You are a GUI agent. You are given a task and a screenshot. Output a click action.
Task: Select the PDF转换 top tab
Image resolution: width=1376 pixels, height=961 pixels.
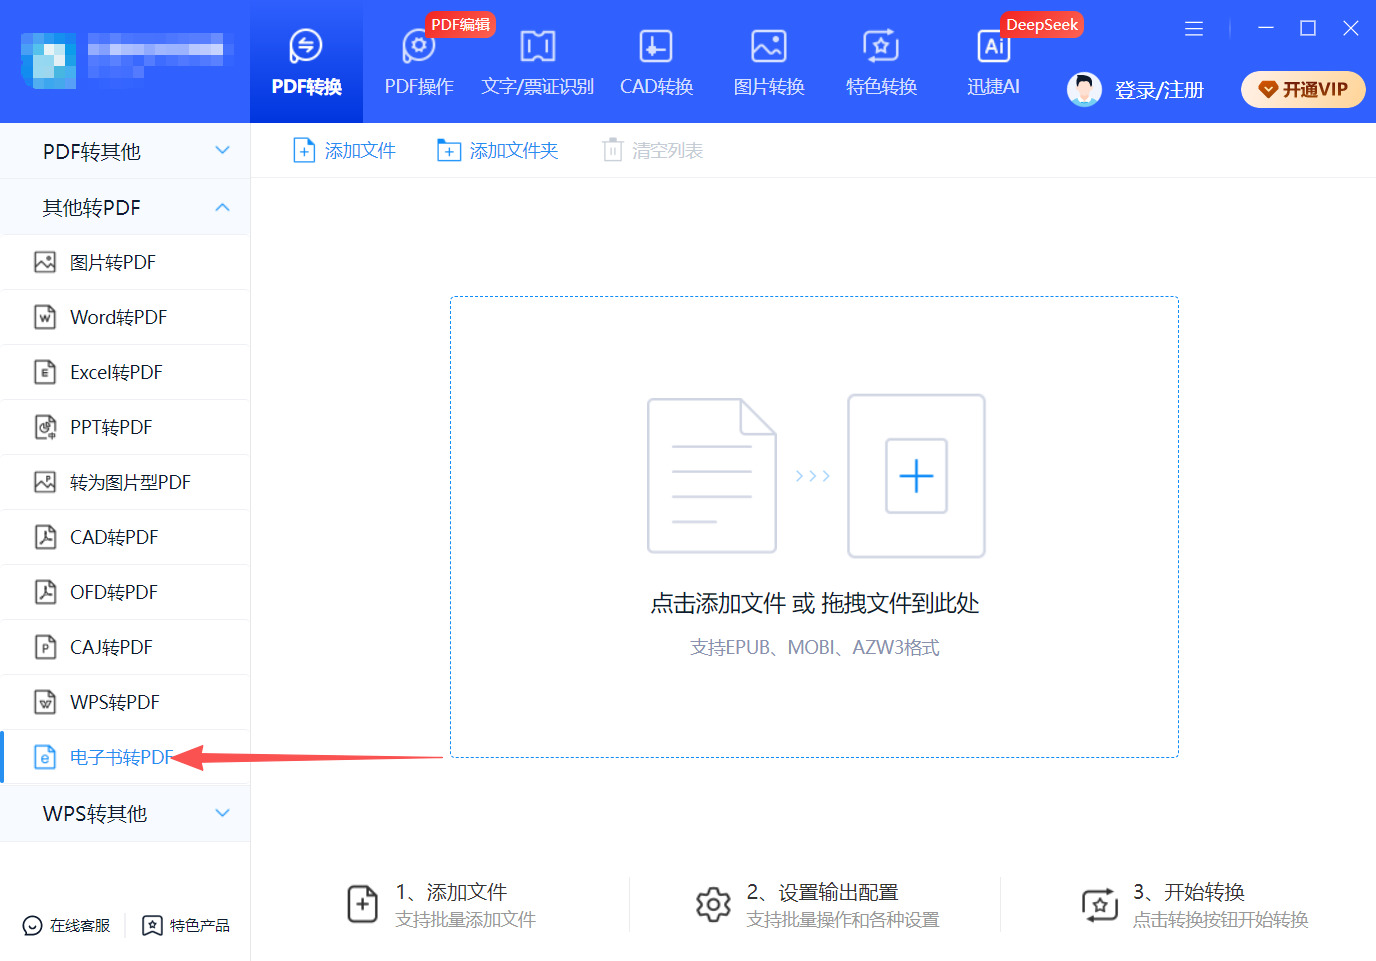[x=306, y=63]
